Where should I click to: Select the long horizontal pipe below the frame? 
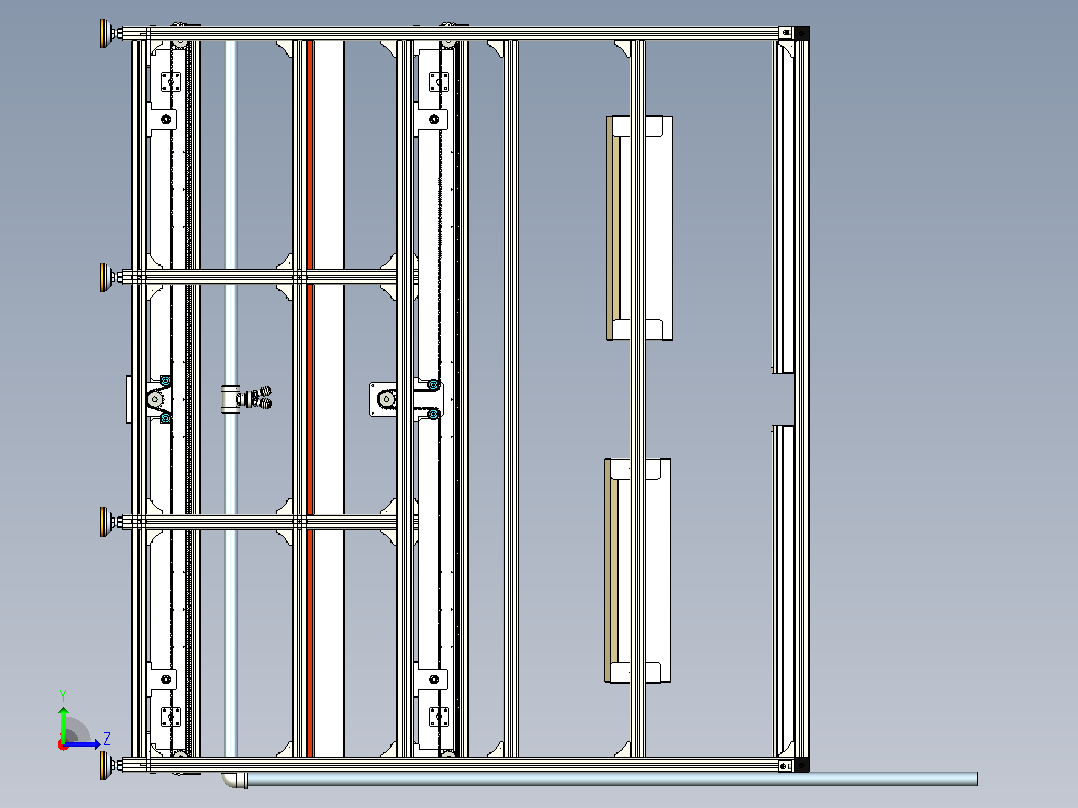coord(612,779)
